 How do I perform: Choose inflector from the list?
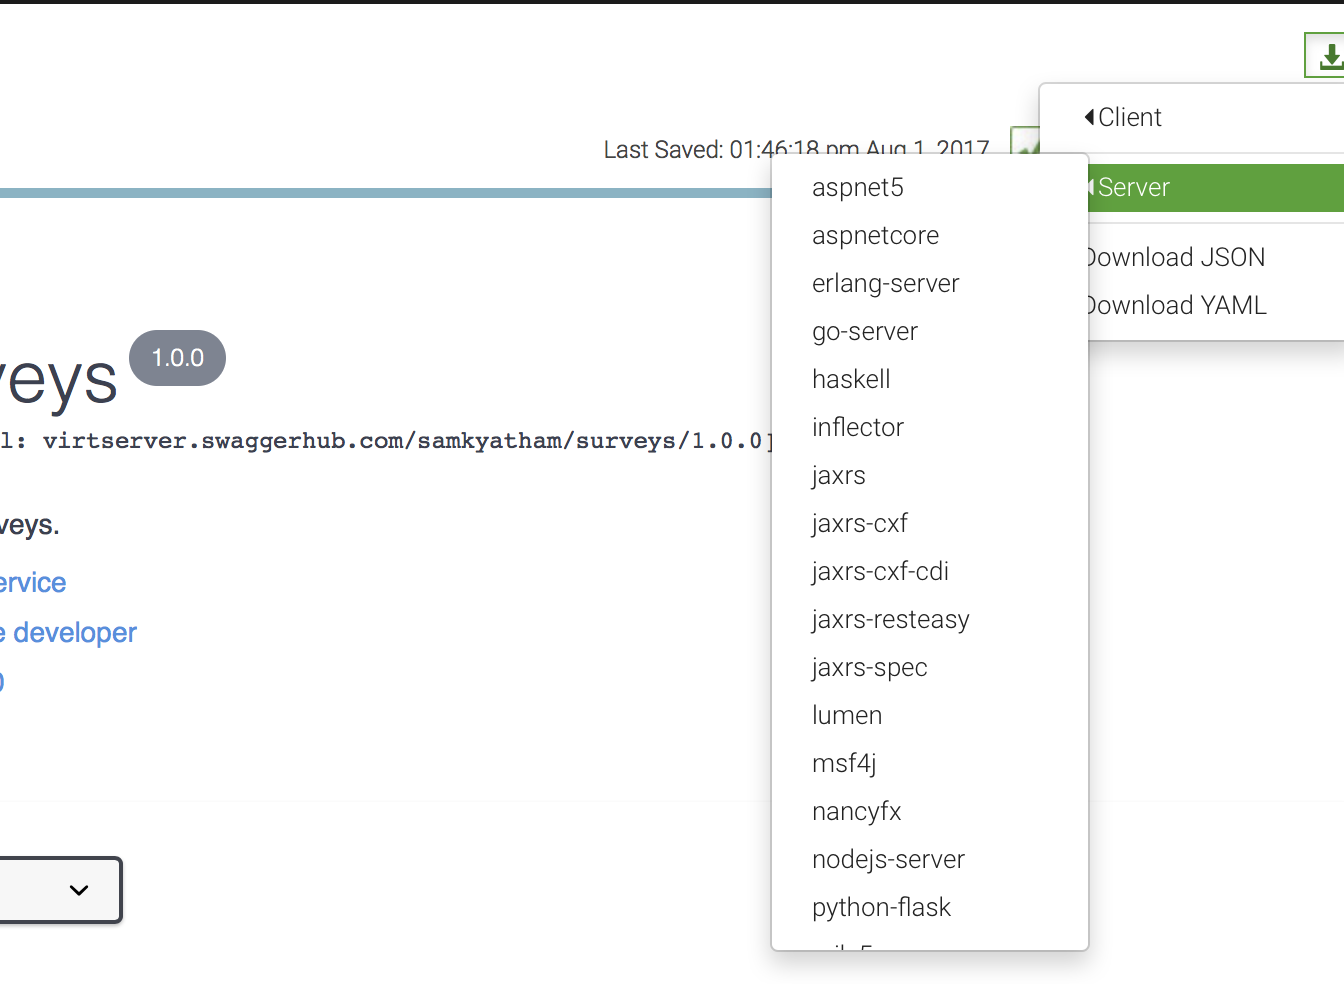click(x=857, y=428)
